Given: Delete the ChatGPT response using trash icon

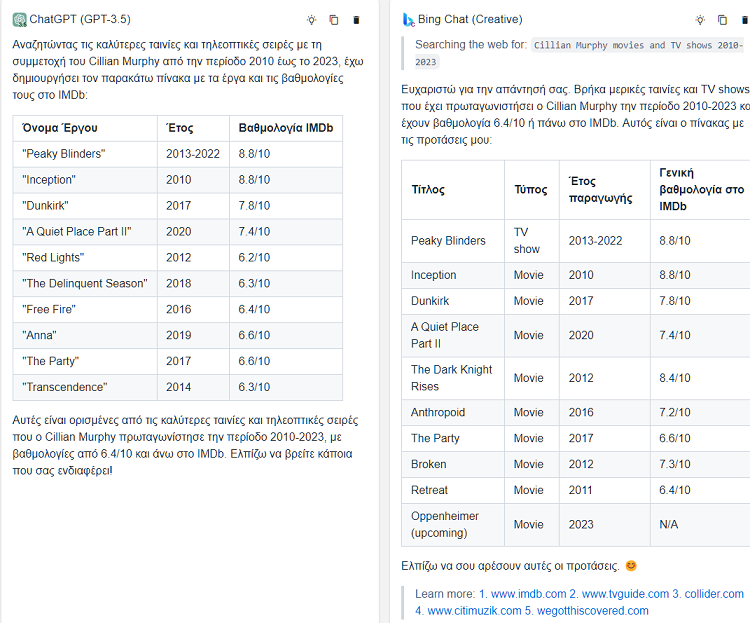Looking at the screenshot, I should [356, 20].
